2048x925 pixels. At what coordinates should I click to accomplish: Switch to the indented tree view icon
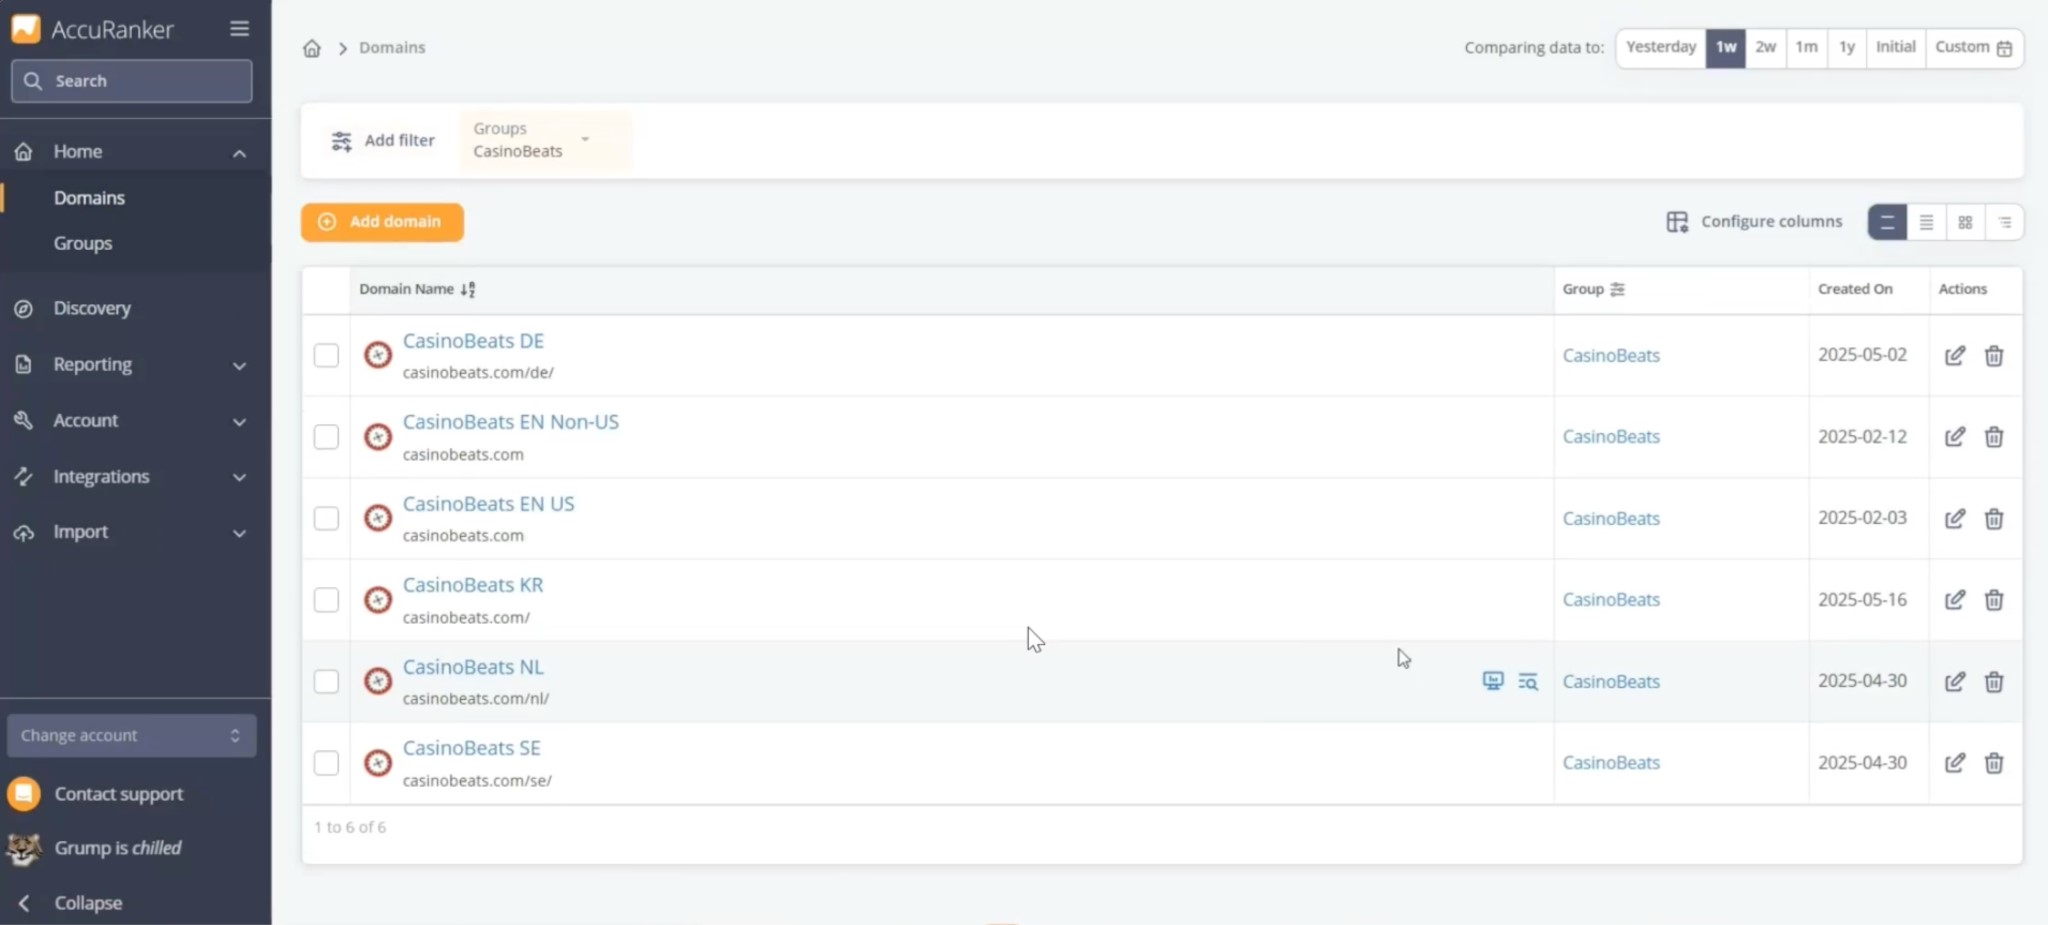point(2004,222)
